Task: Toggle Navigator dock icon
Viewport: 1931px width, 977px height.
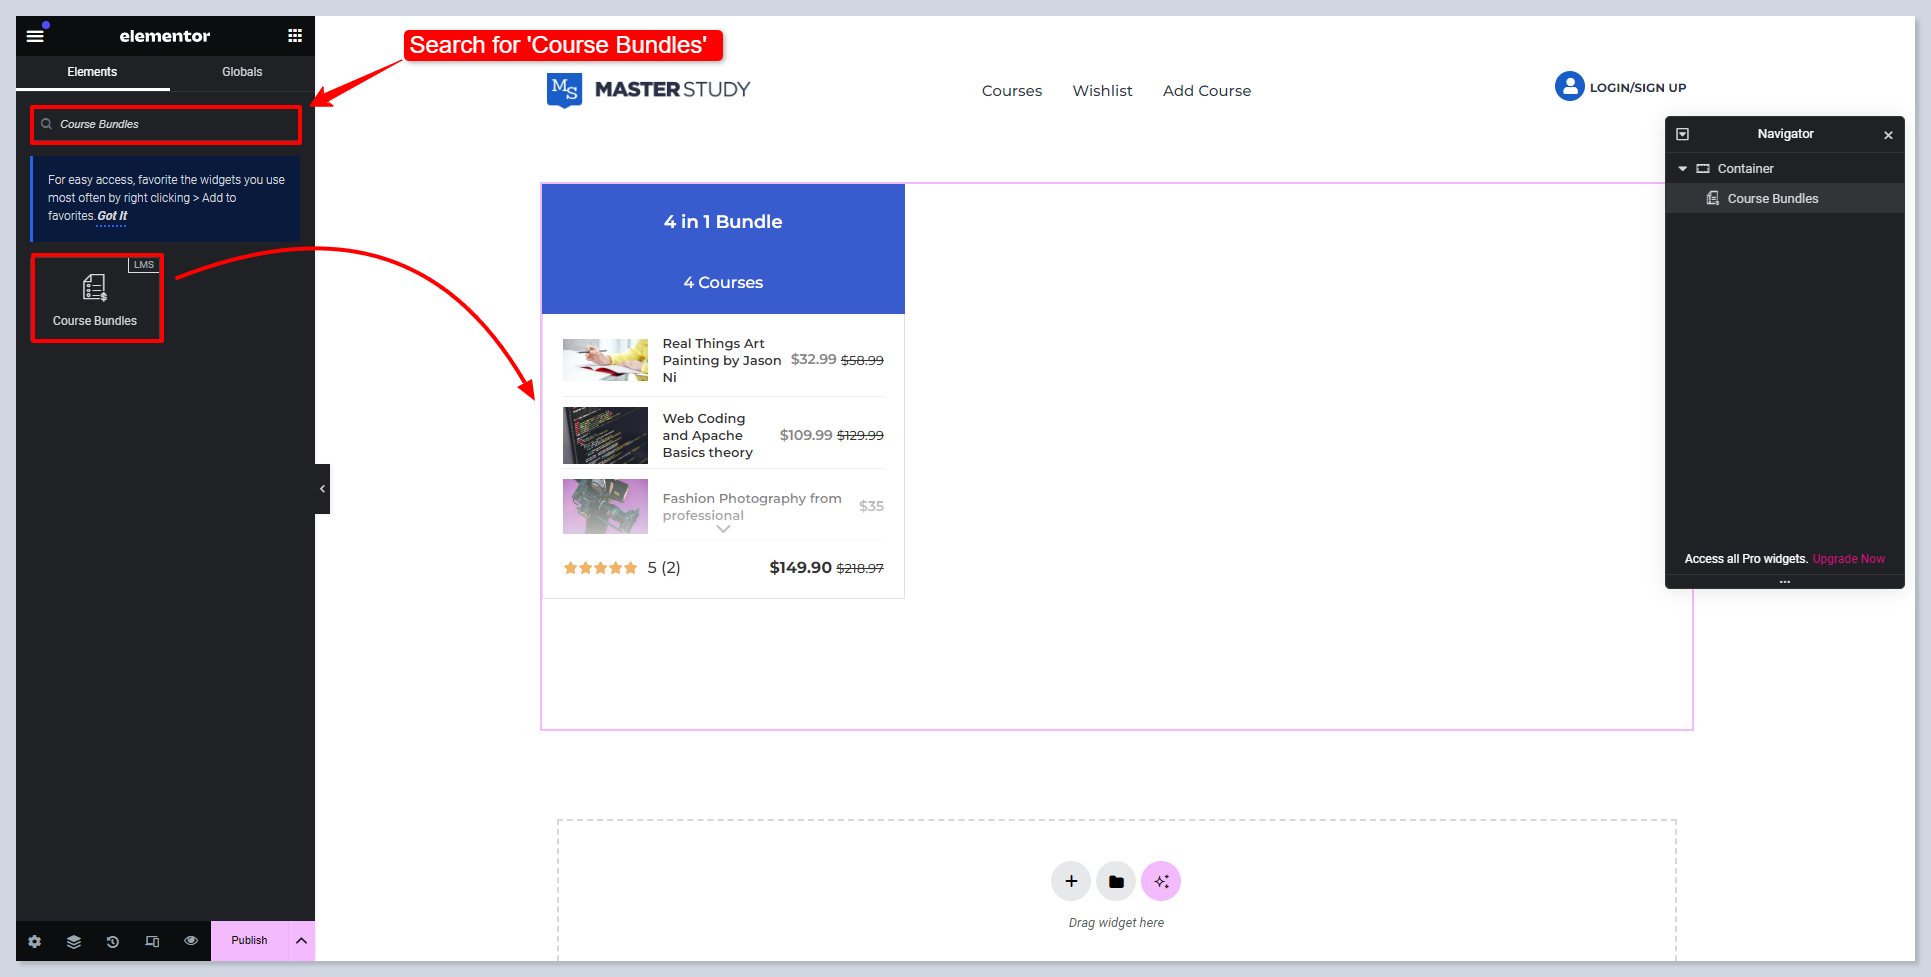Action: [1683, 134]
